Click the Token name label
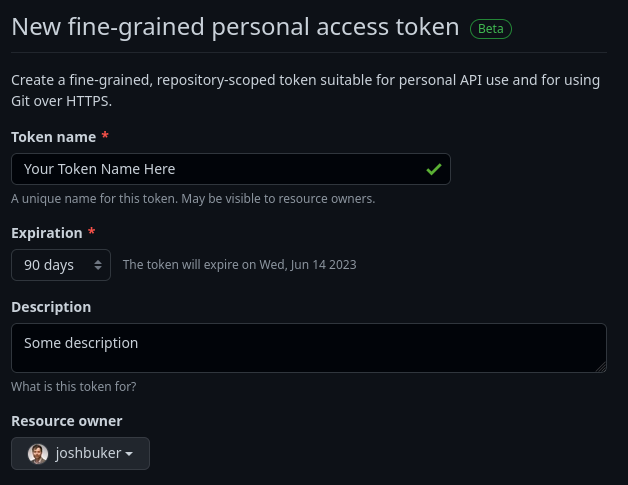The width and height of the screenshot is (628, 485). (54, 137)
